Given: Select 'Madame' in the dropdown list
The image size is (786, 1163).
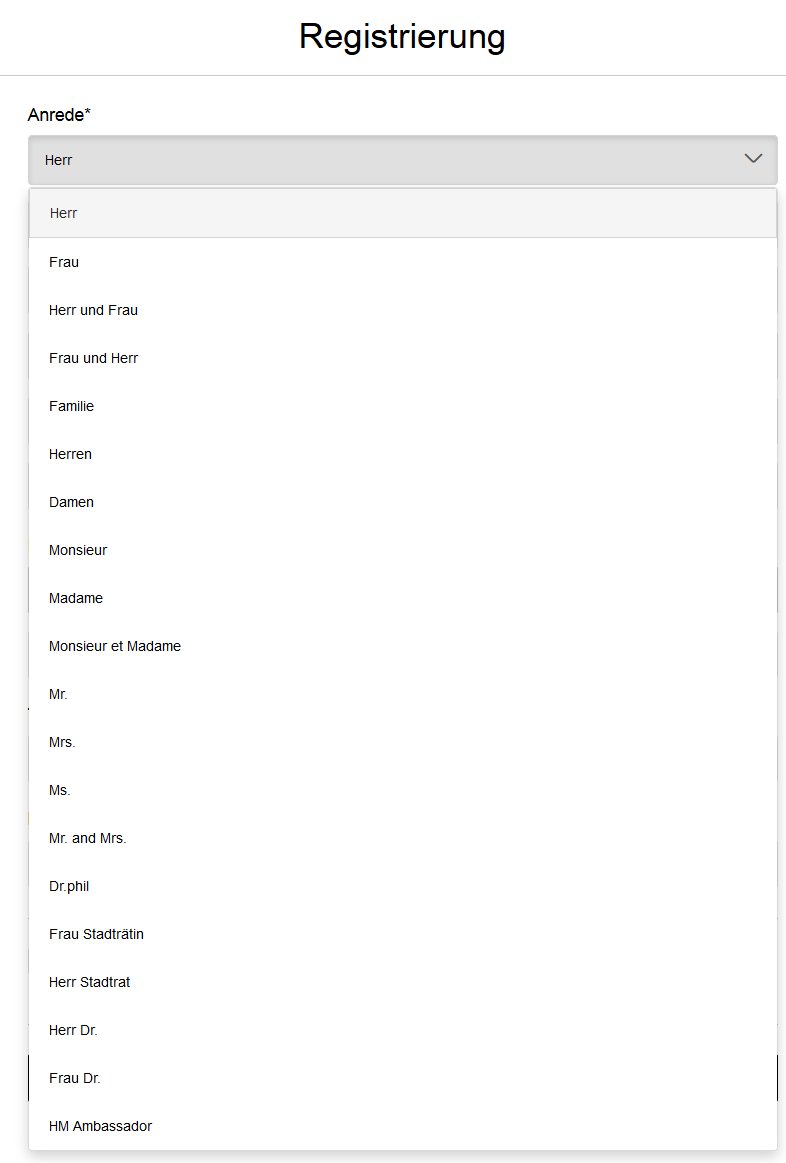Looking at the screenshot, I should click(x=403, y=598).
